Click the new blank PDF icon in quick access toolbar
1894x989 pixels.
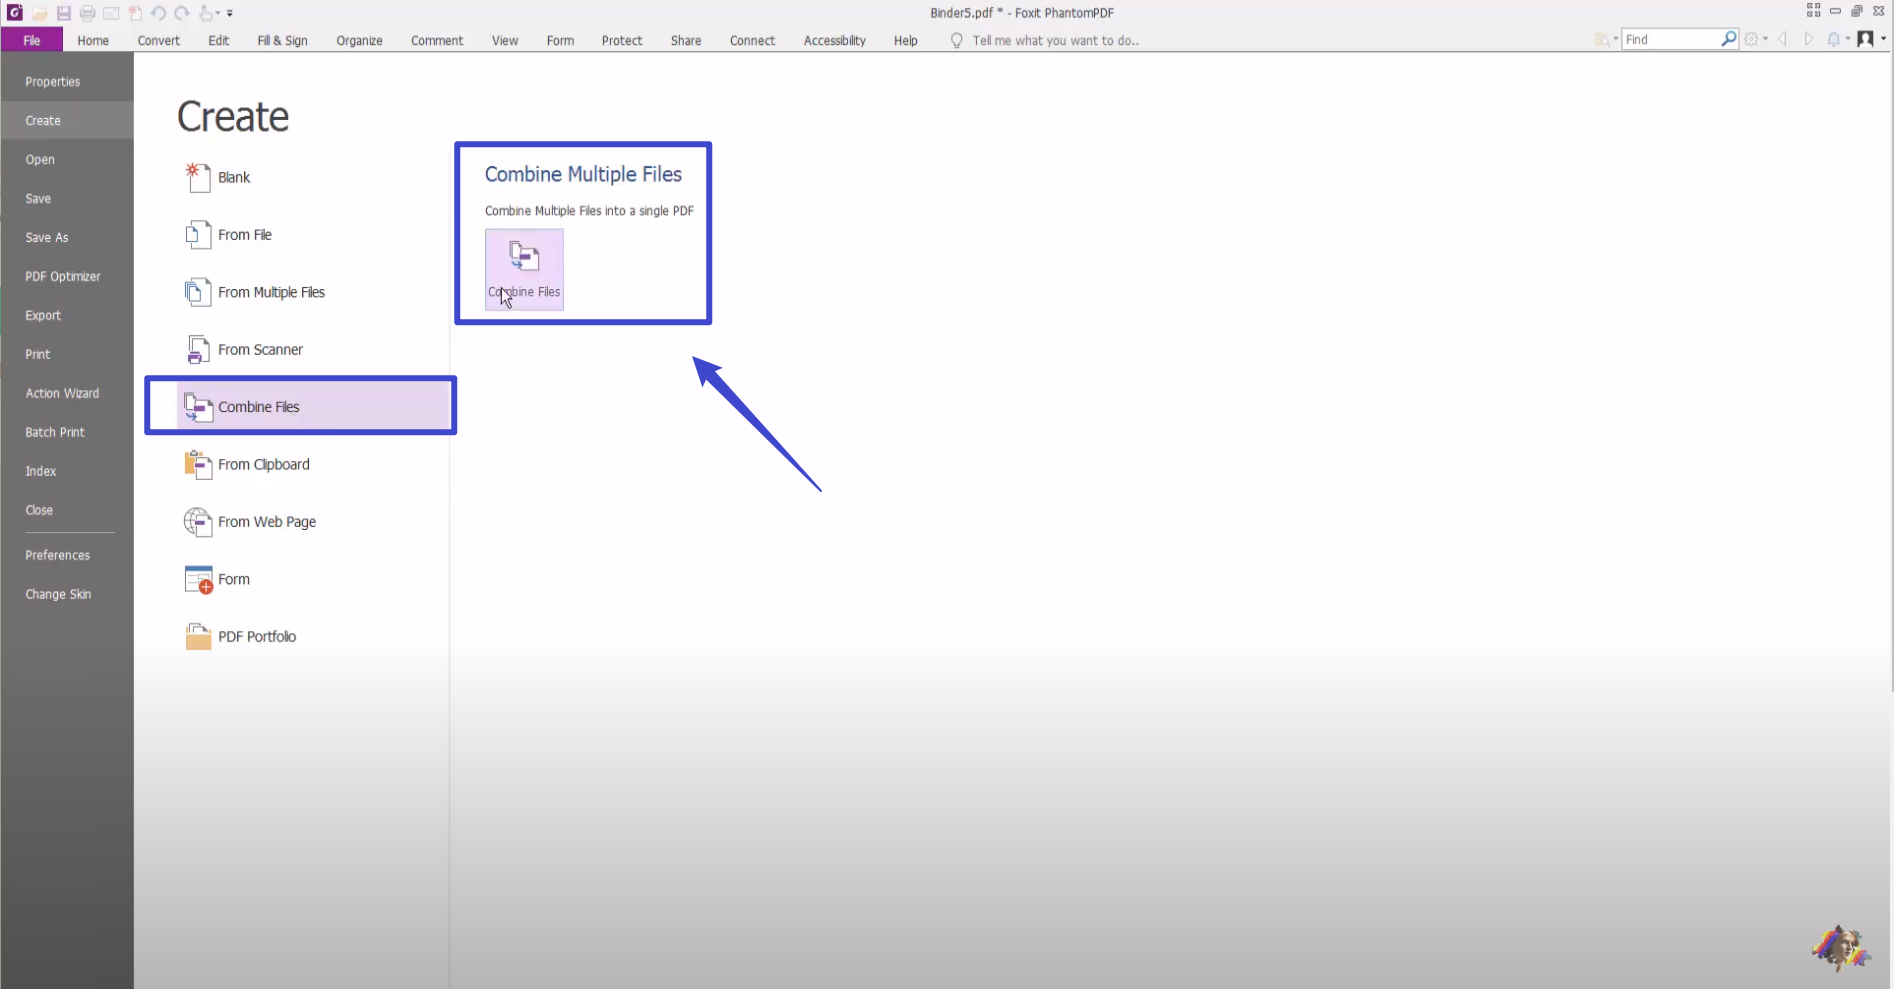click(135, 13)
